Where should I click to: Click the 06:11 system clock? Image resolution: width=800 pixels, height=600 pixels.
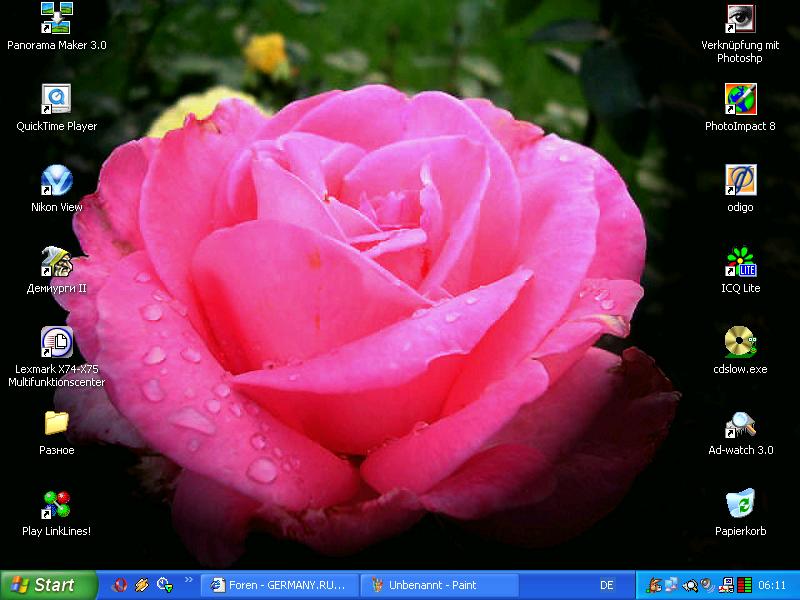coord(772,585)
